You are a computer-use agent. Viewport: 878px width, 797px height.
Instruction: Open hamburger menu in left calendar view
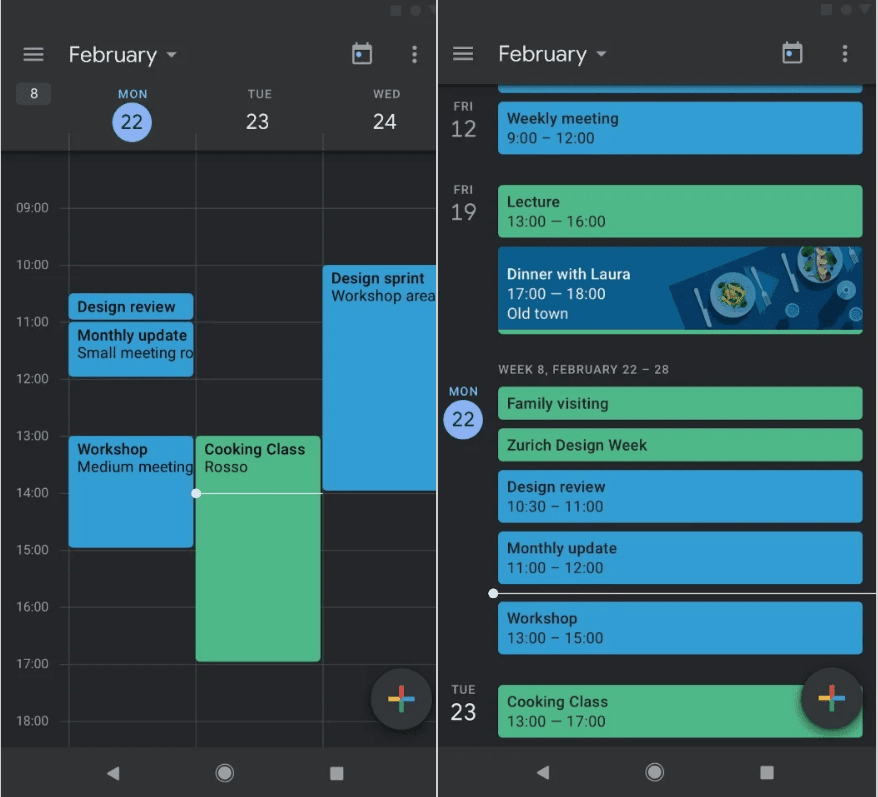[x=33, y=55]
